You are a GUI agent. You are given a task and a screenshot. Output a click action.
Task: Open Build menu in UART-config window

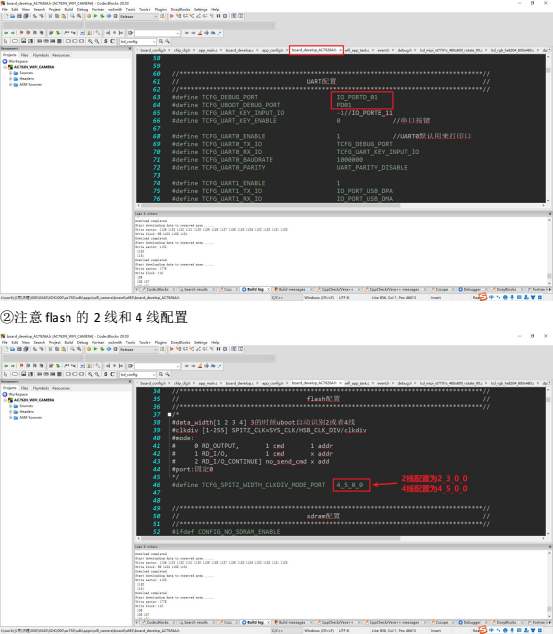pos(69,9)
